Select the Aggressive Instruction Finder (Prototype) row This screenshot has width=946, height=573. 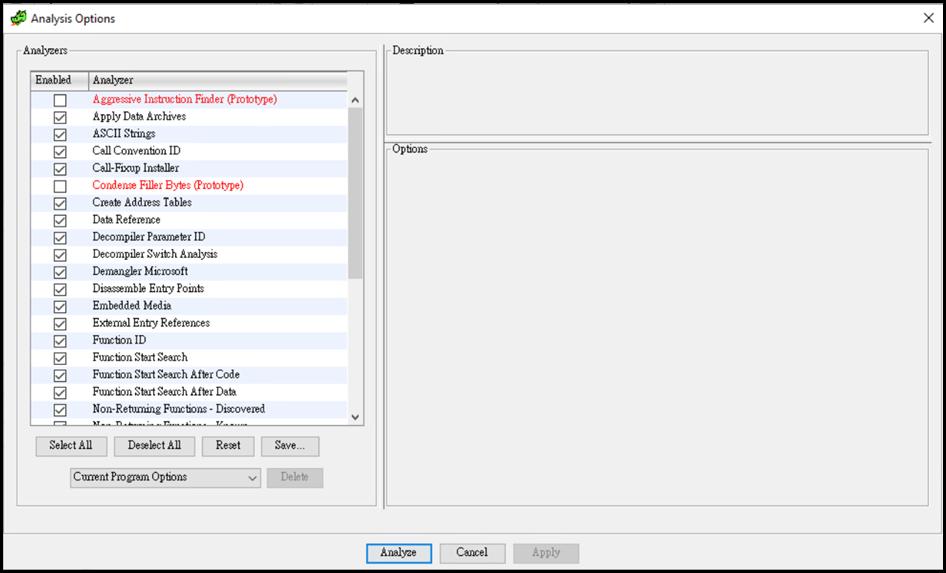coord(185,99)
